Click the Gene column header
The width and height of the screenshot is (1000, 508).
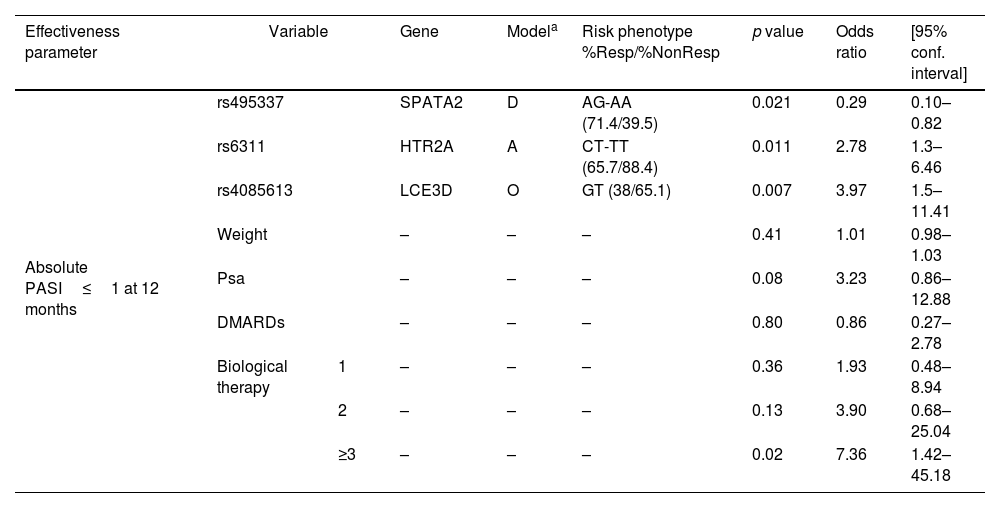419,32
